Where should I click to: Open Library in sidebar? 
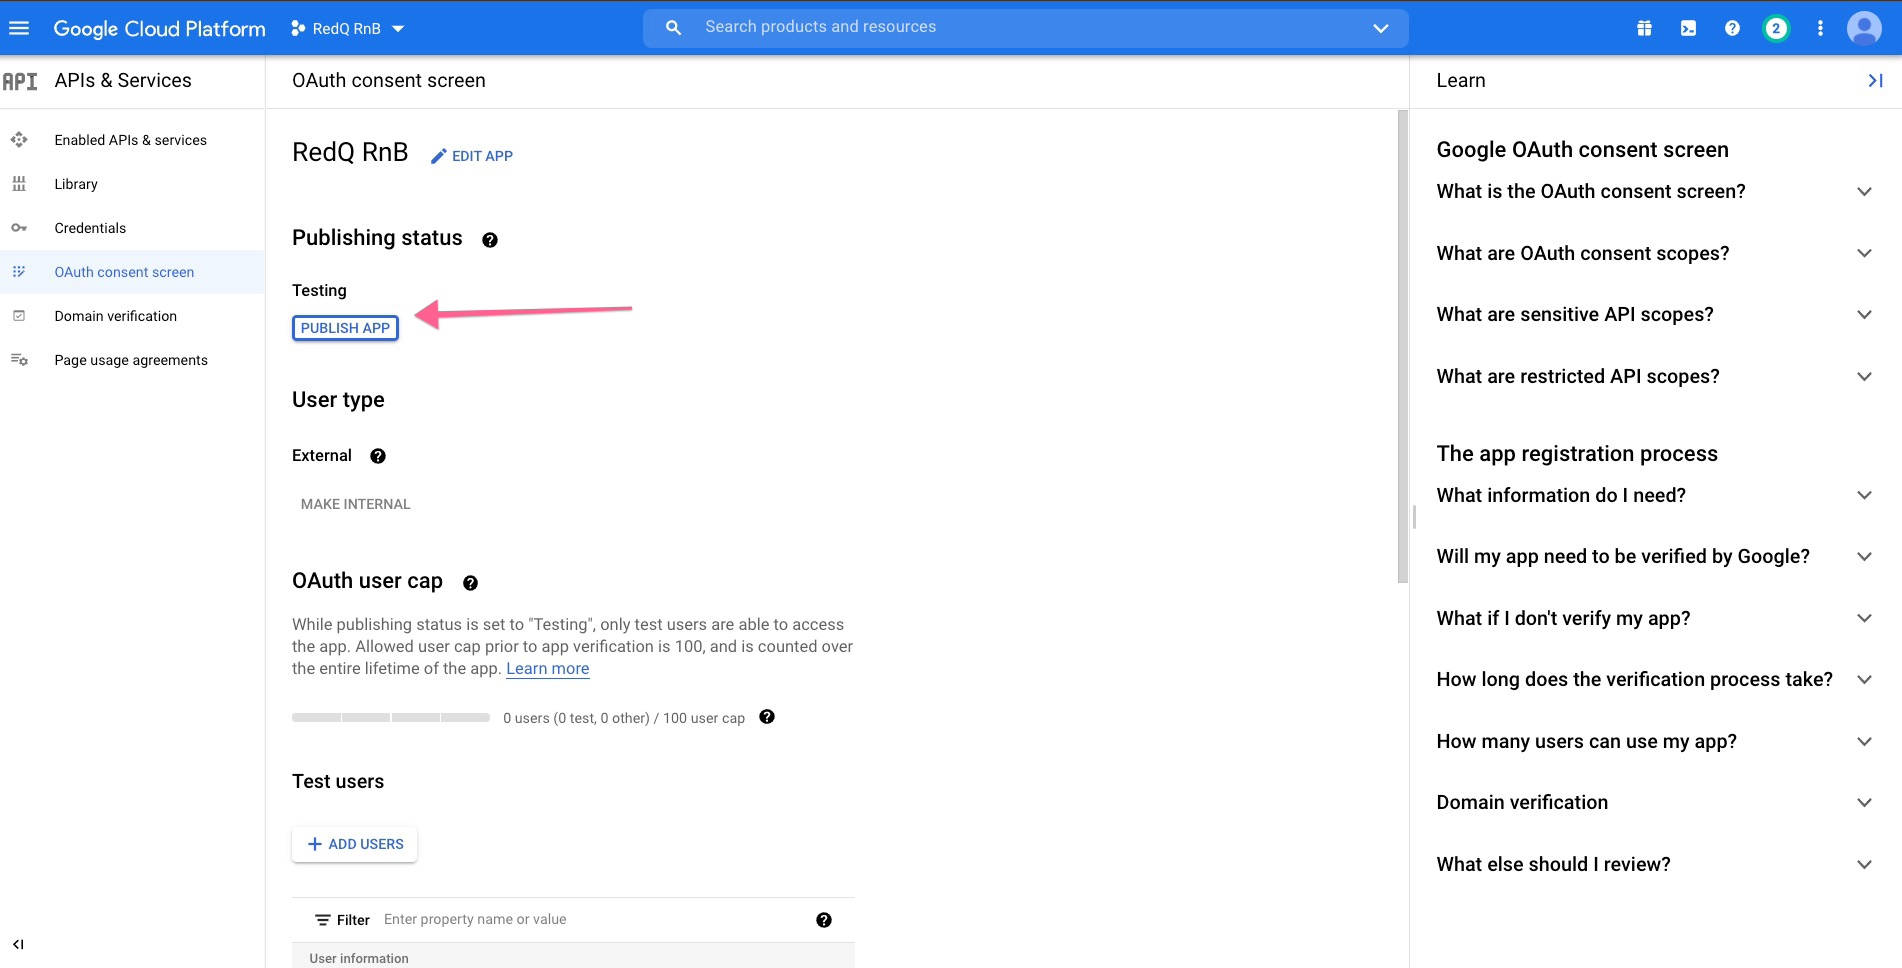click(x=132, y=184)
